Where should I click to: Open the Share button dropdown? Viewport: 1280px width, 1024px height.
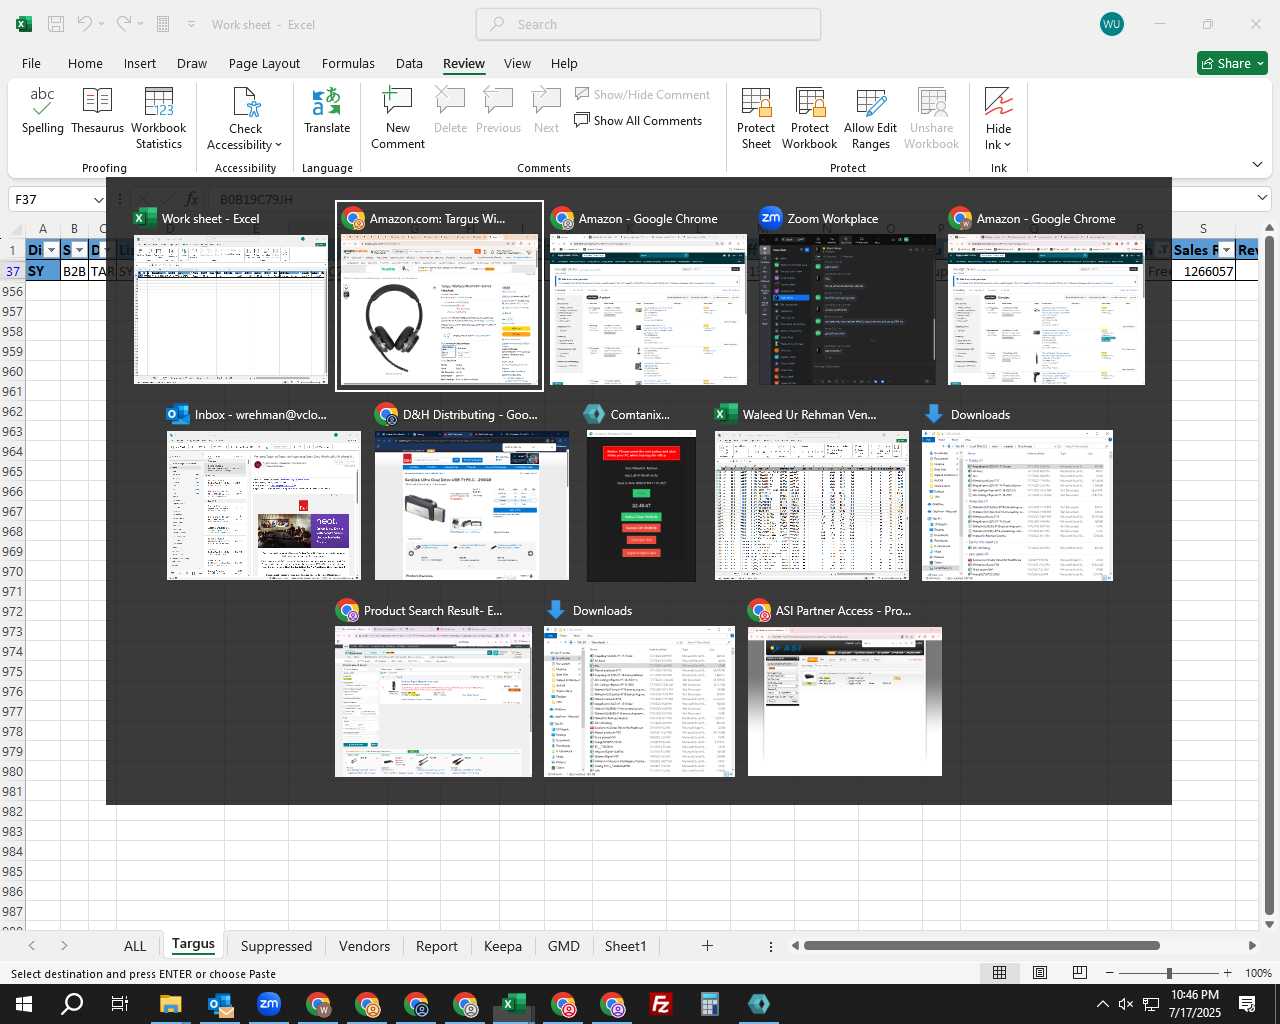(1260, 63)
